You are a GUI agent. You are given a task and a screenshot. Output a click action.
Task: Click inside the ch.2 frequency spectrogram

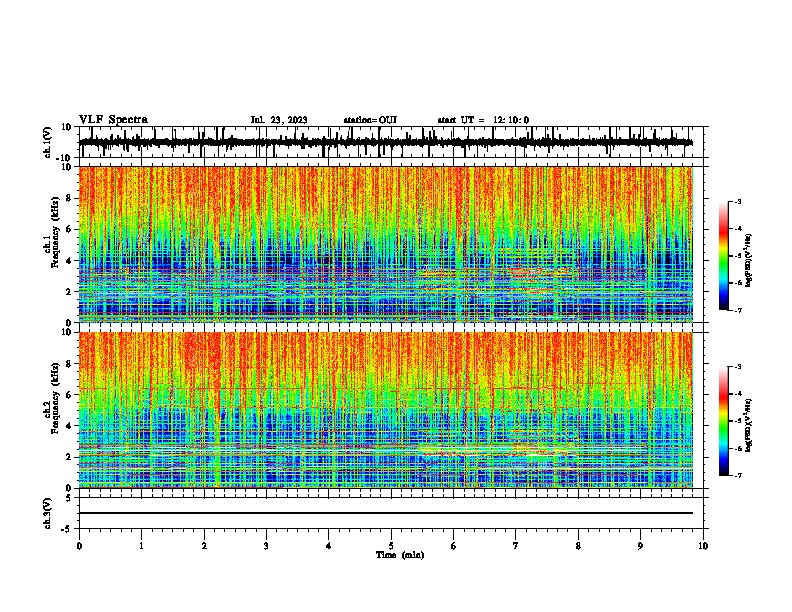tap(385, 410)
